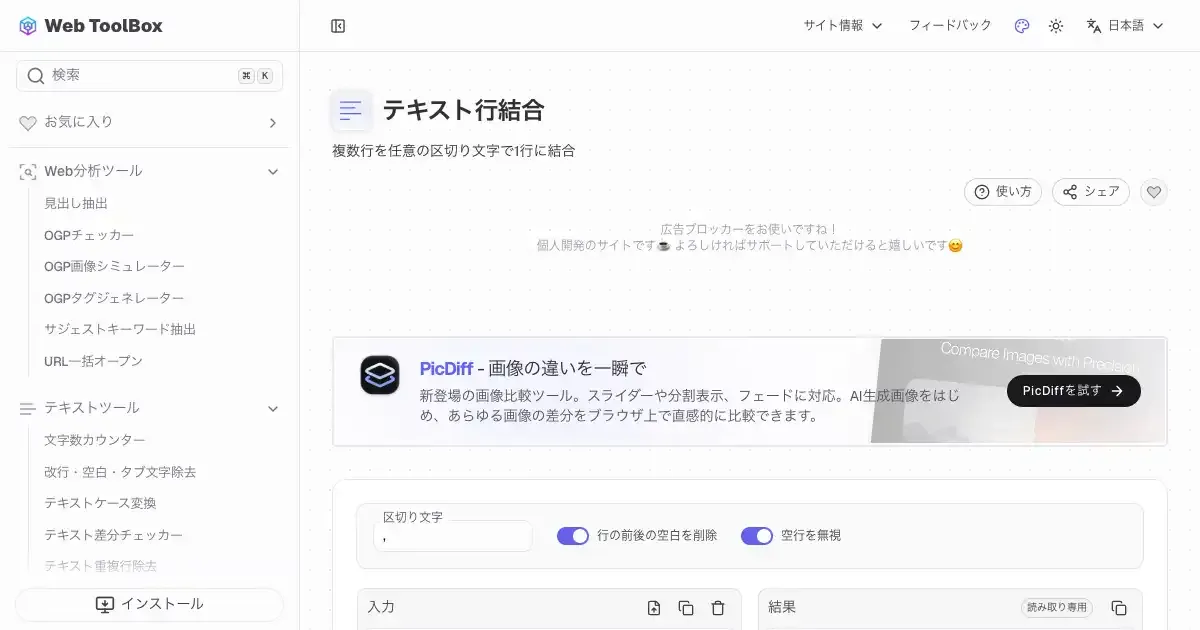Open the color theme palette icon
Image resolution: width=1200 pixels, height=630 pixels.
1021,26
